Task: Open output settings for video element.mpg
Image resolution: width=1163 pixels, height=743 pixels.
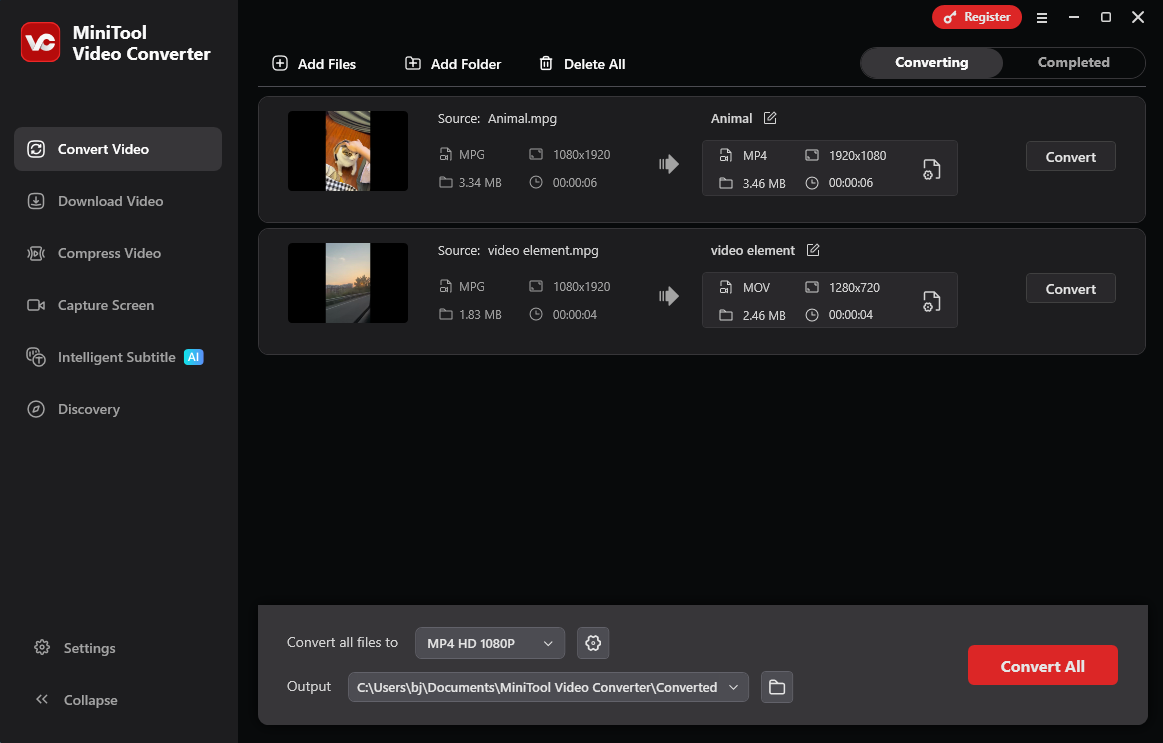Action: pos(931,300)
